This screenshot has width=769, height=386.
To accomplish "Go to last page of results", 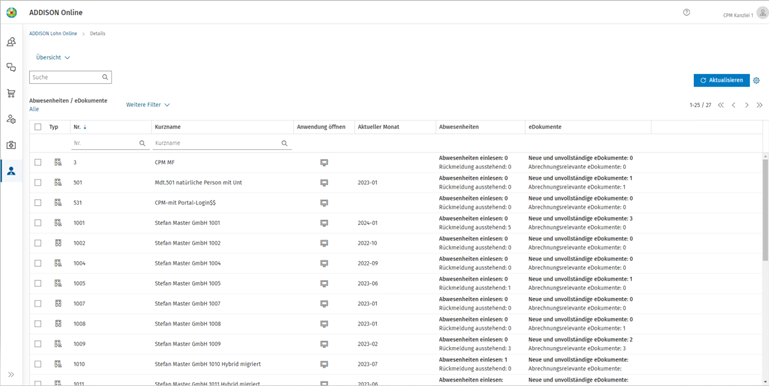I will (759, 105).
